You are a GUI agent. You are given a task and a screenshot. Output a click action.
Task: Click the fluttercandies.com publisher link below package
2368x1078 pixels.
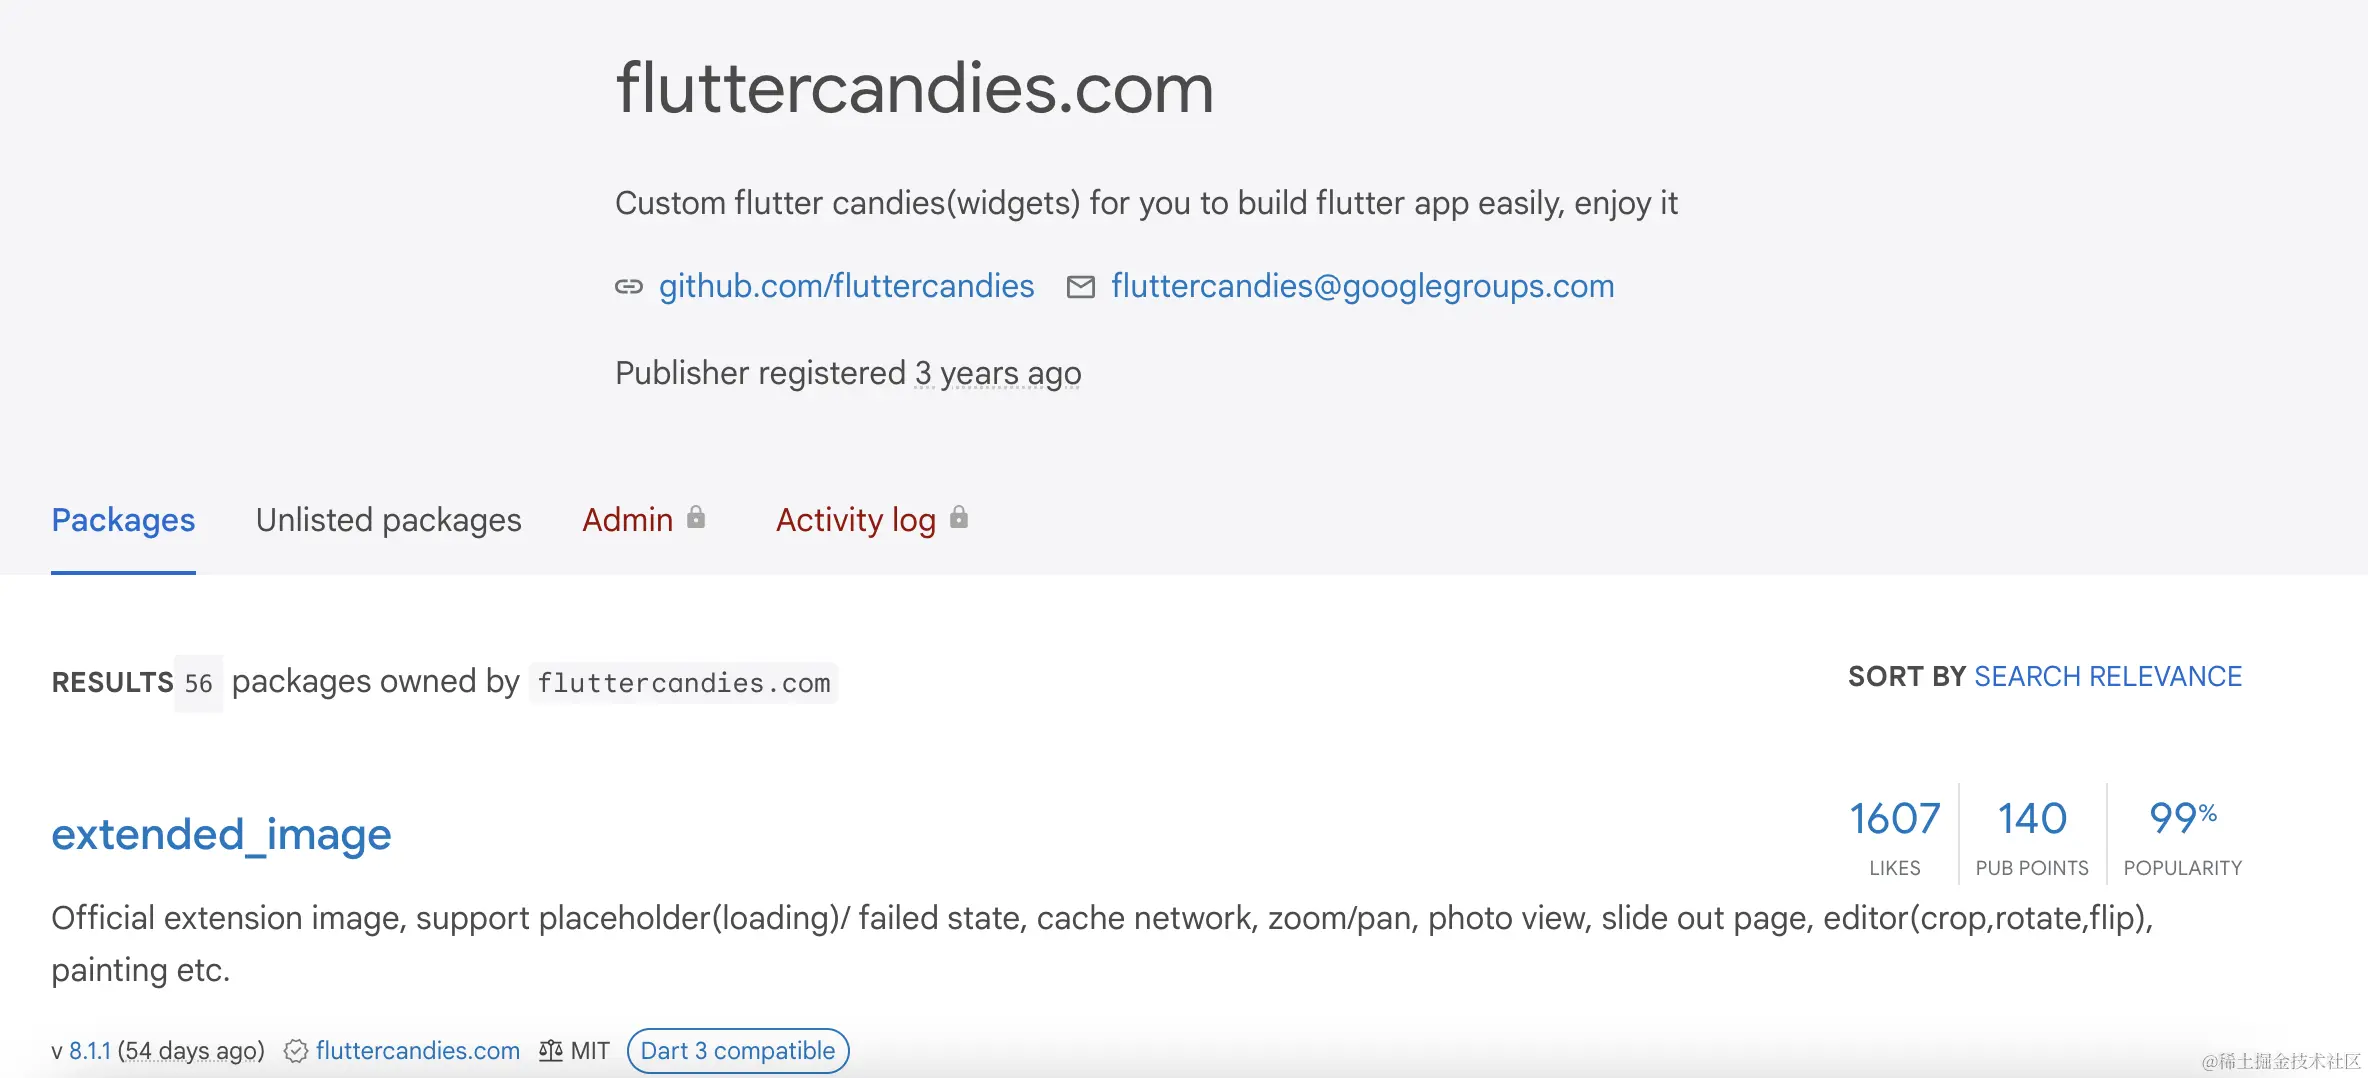(418, 1051)
